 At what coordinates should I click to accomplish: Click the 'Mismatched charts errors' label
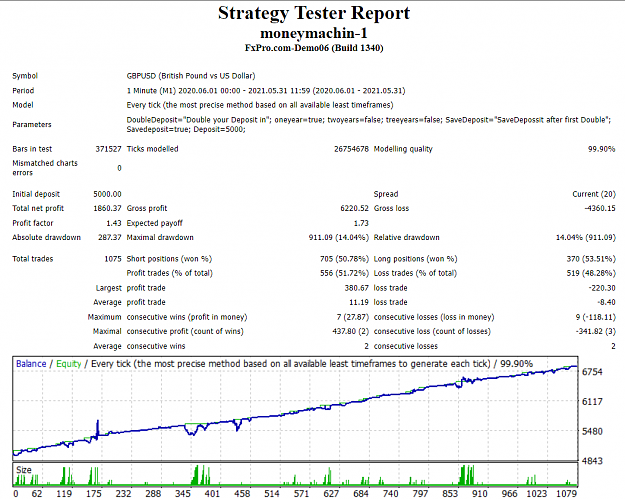45,168
